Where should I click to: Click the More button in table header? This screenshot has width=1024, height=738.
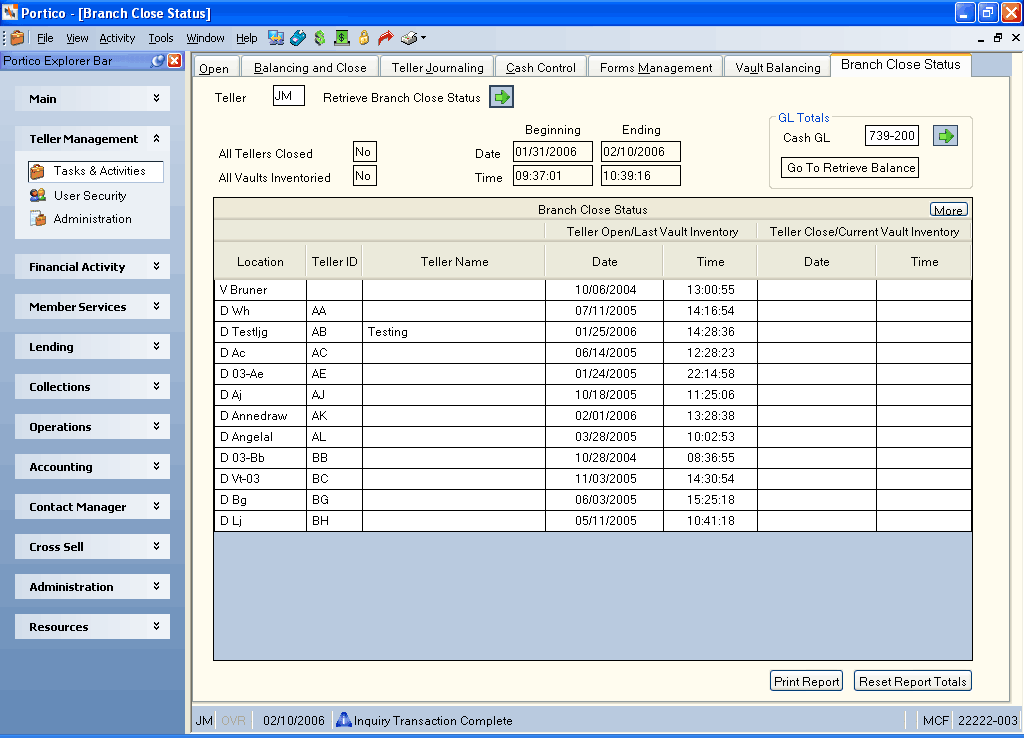tap(948, 210)
